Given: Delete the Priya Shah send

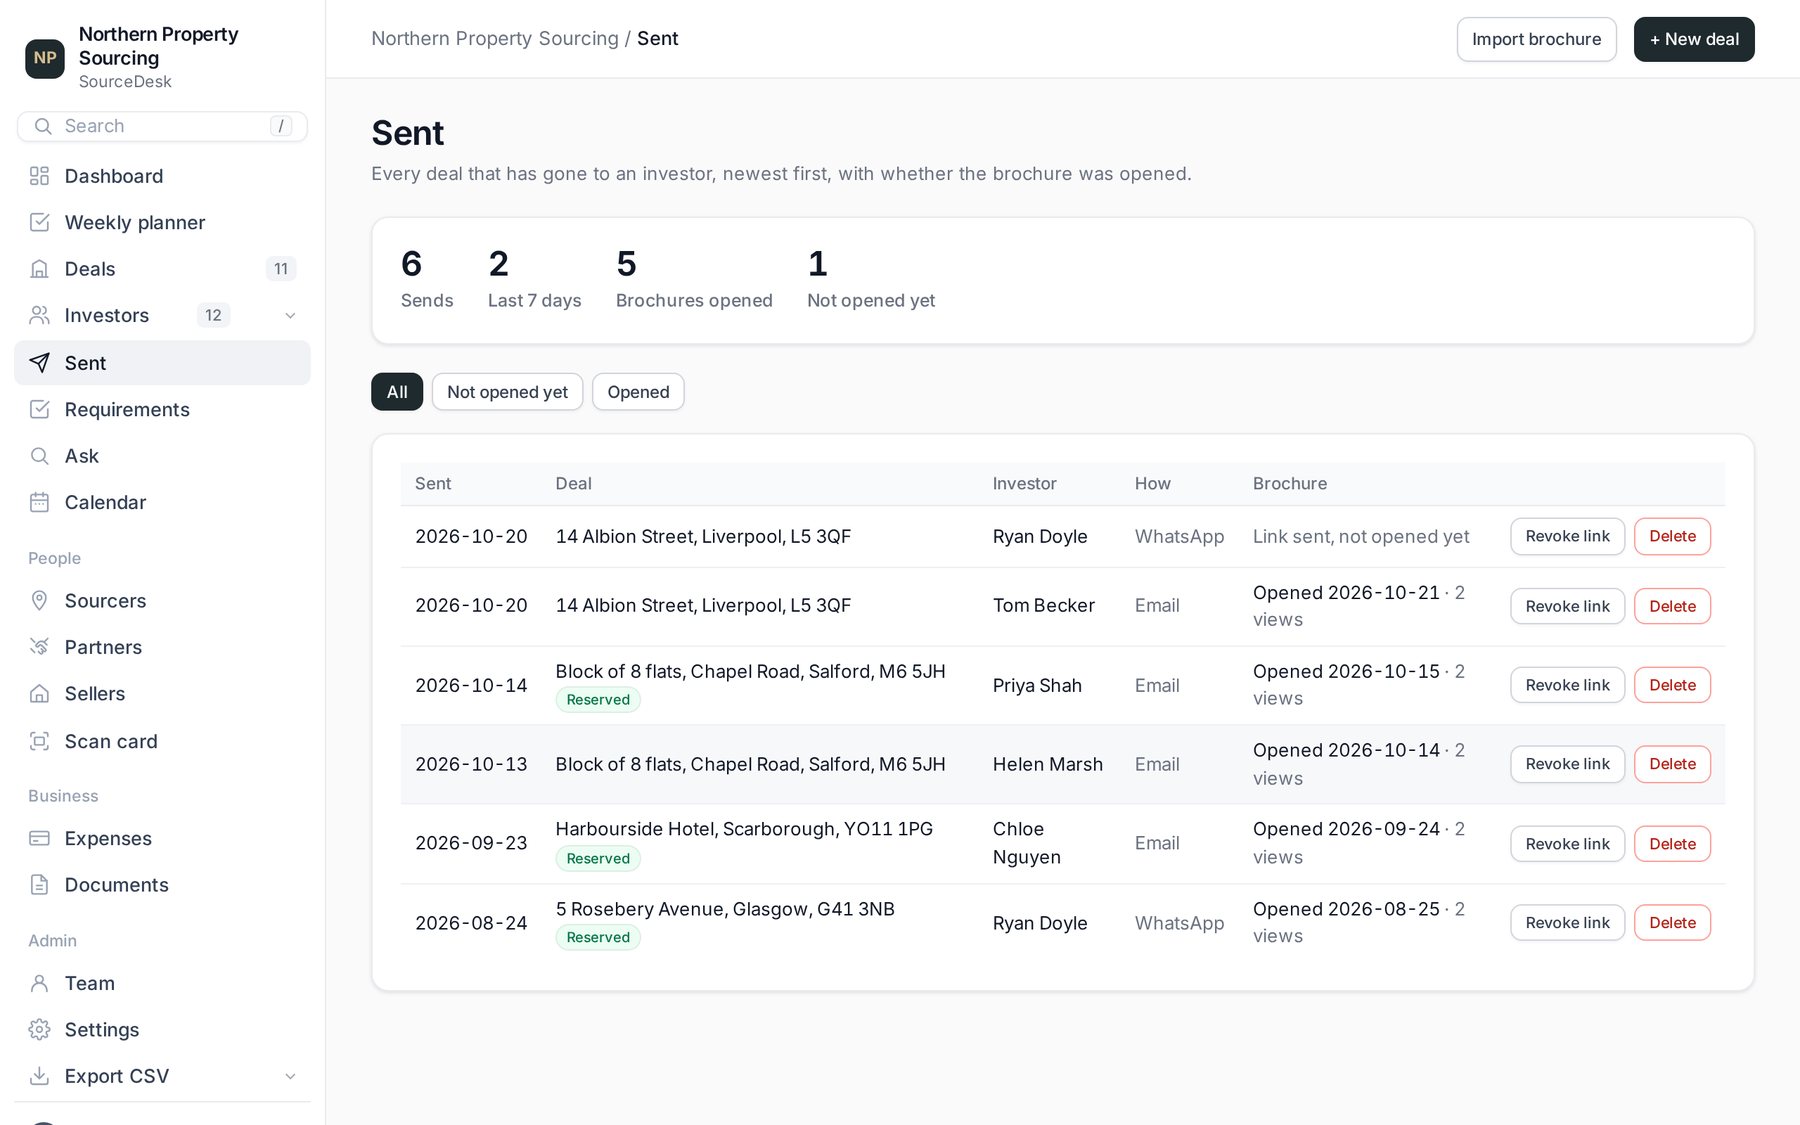Looking at the screenshot, I should click(1672, 685).
